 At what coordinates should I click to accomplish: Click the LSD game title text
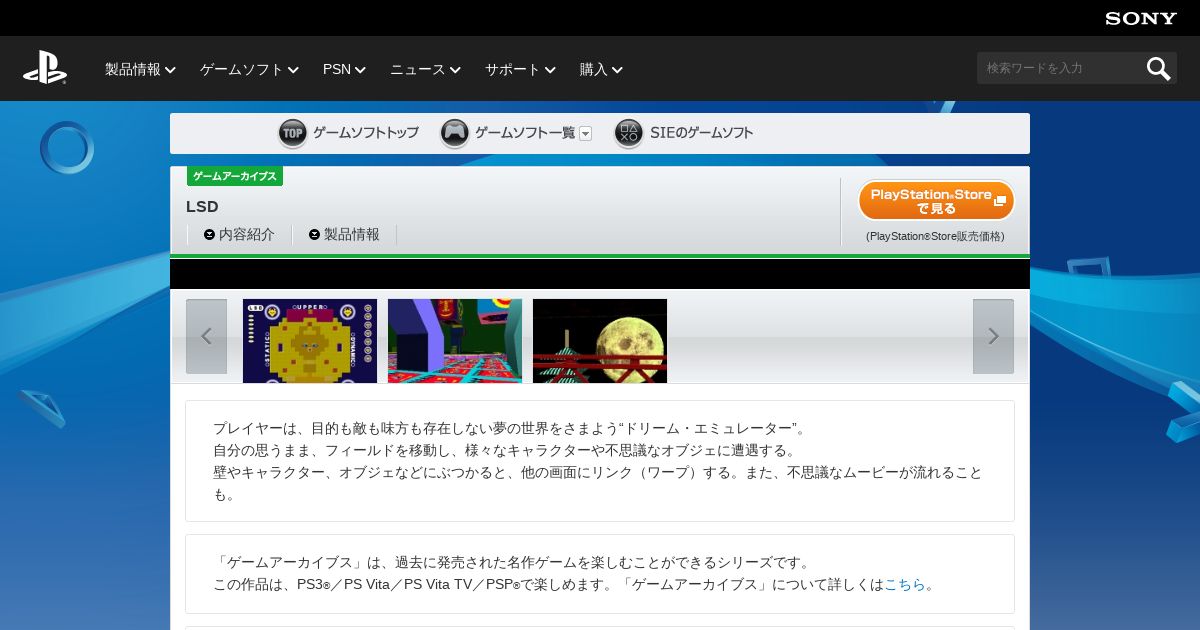(202, 207)
